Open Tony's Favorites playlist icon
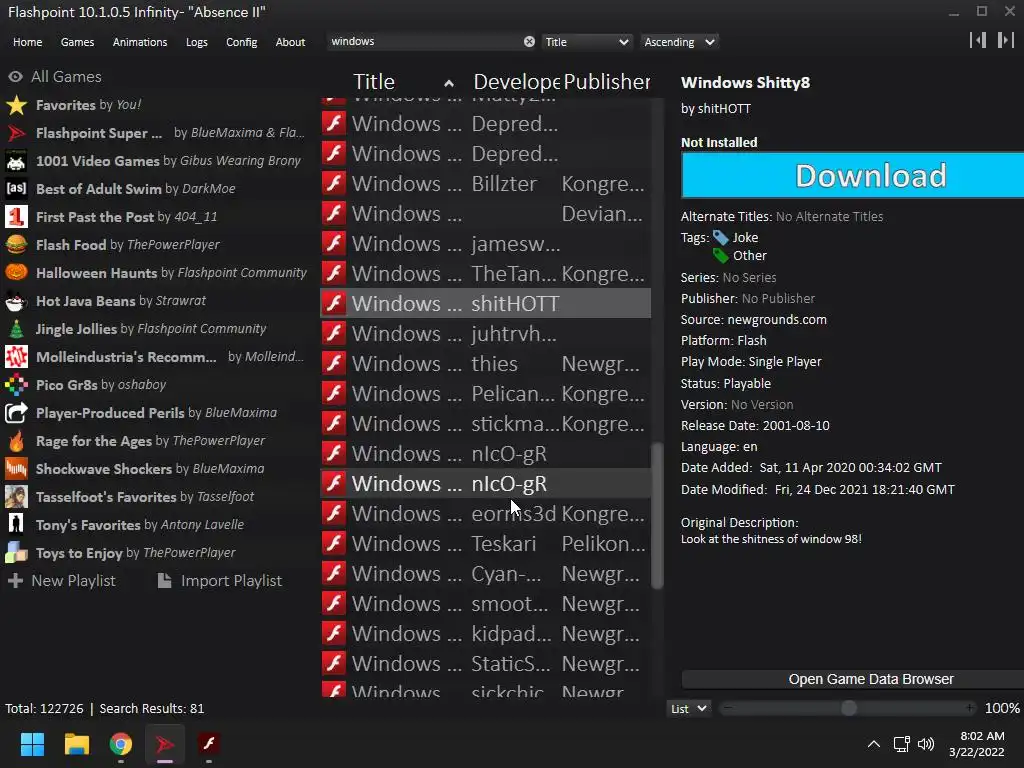1024x768 pixels. coord(16,524)
